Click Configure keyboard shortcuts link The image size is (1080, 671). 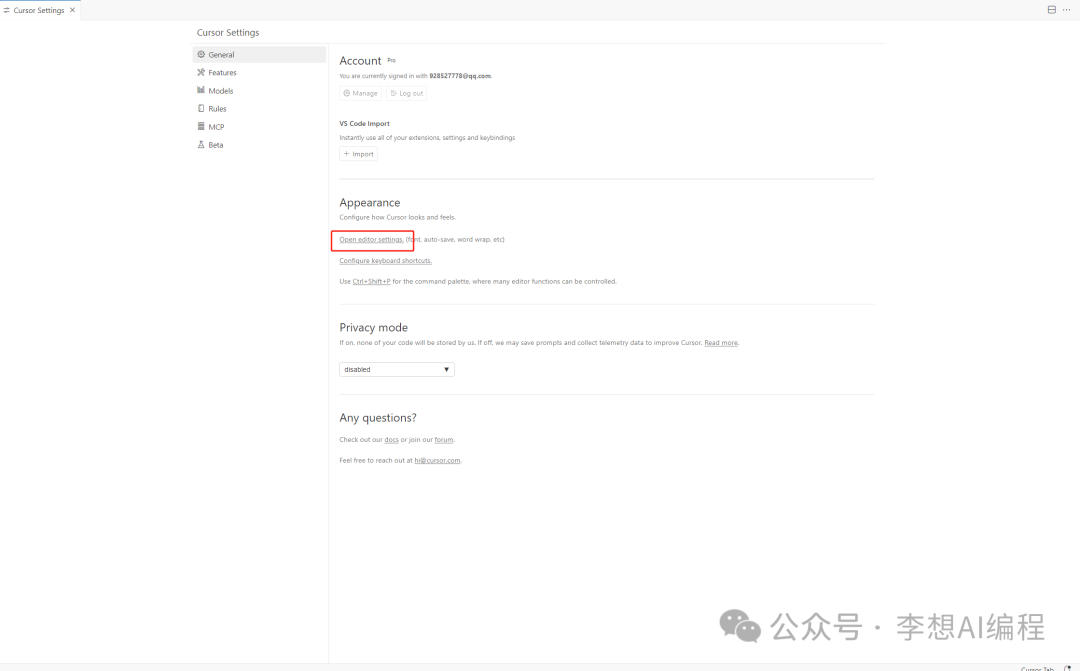click(385, 261)
